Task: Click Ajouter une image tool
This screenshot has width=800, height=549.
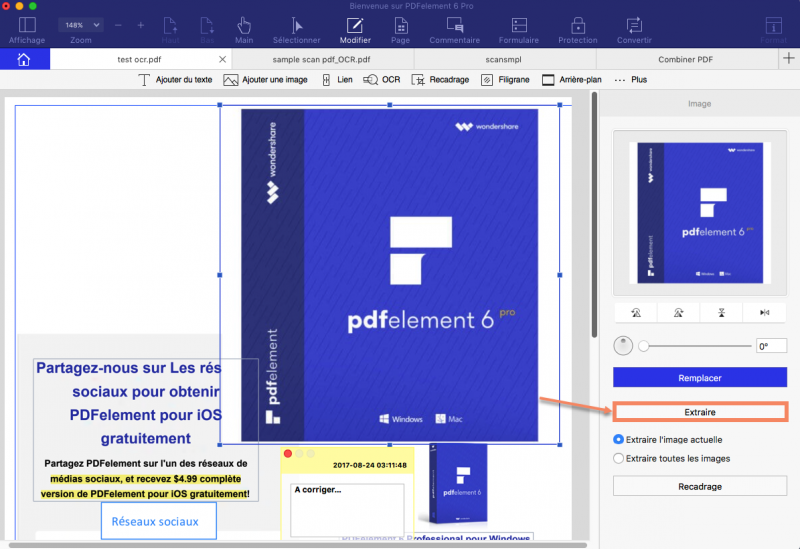Action: point(265,80)
